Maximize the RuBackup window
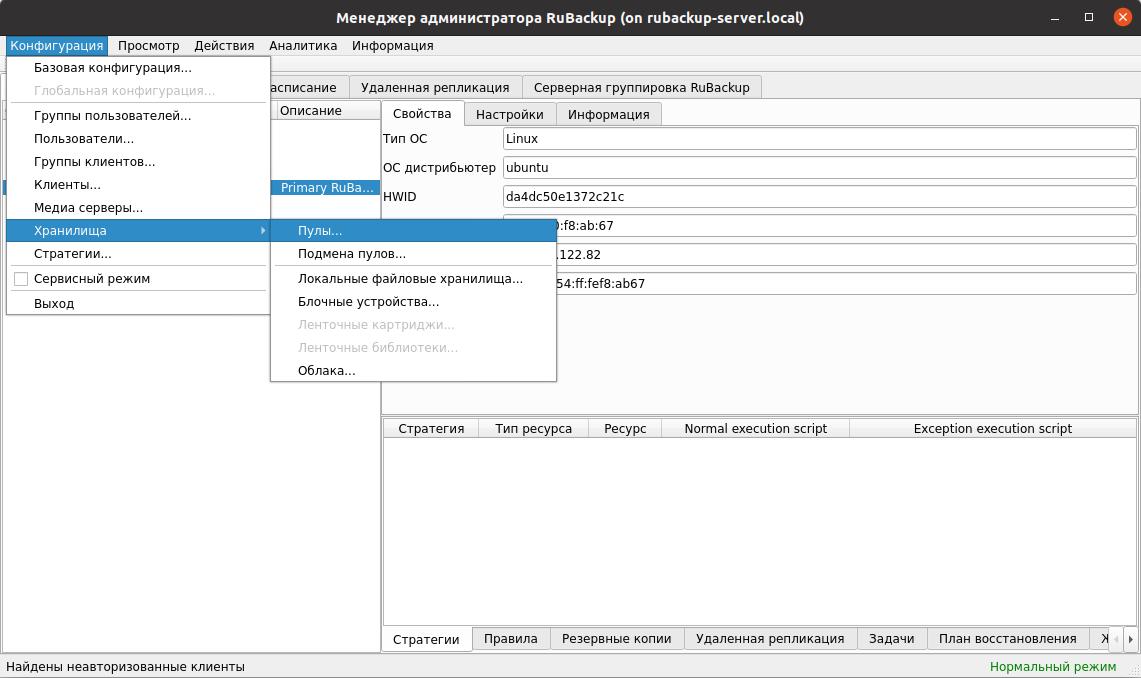The width and height of the screenshot is (1141, 678). pyautogui.click(x=1089, y=17)
